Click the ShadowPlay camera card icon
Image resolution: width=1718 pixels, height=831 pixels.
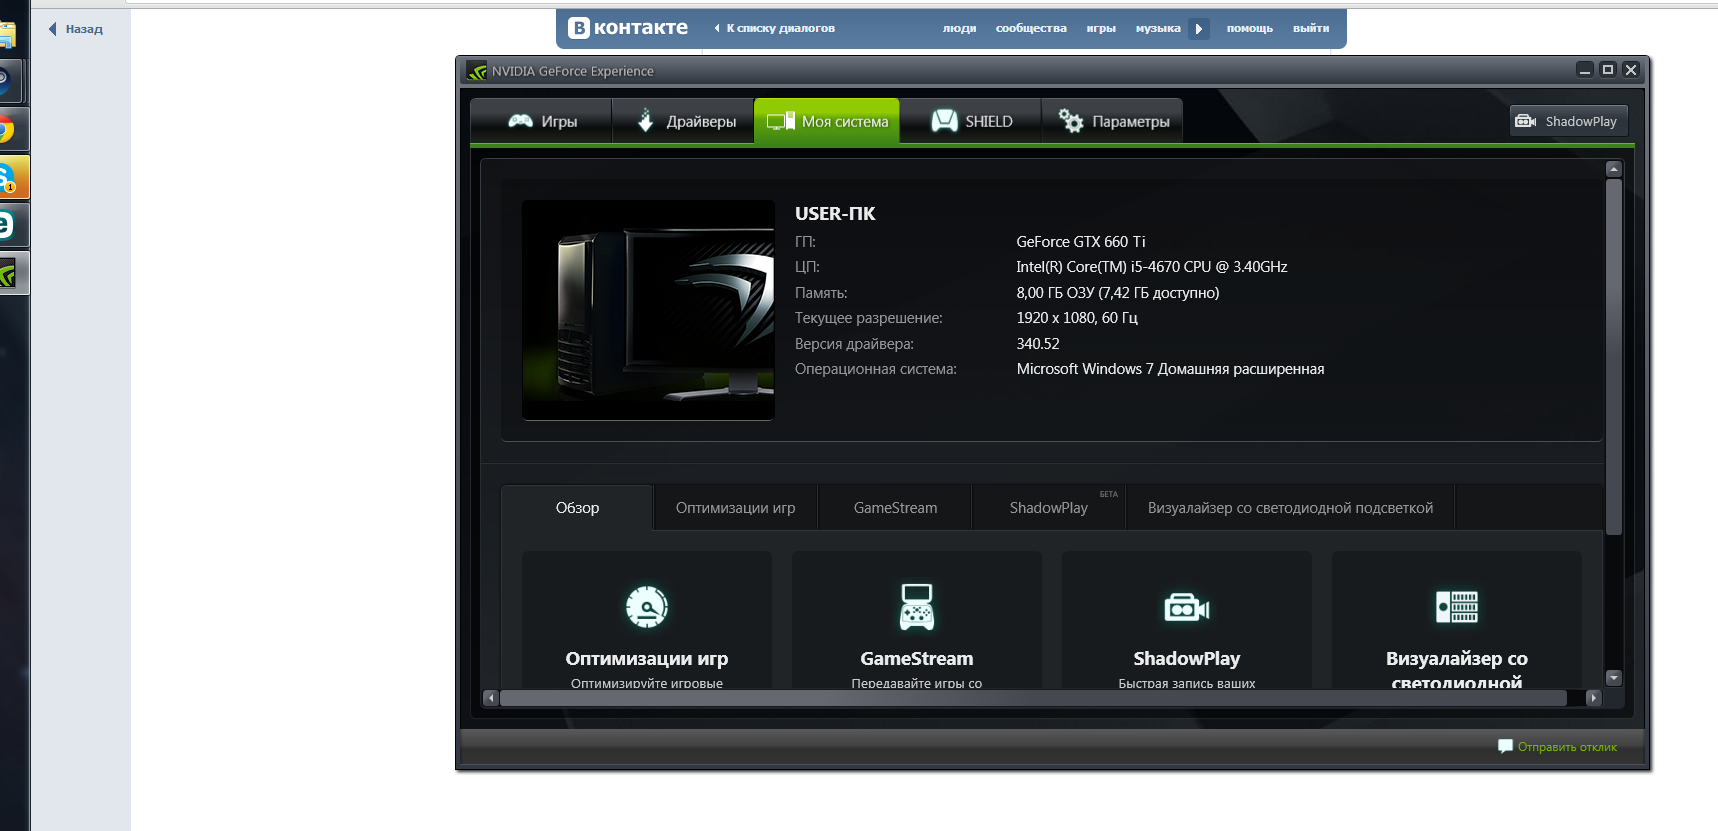tap(1187, 607)
